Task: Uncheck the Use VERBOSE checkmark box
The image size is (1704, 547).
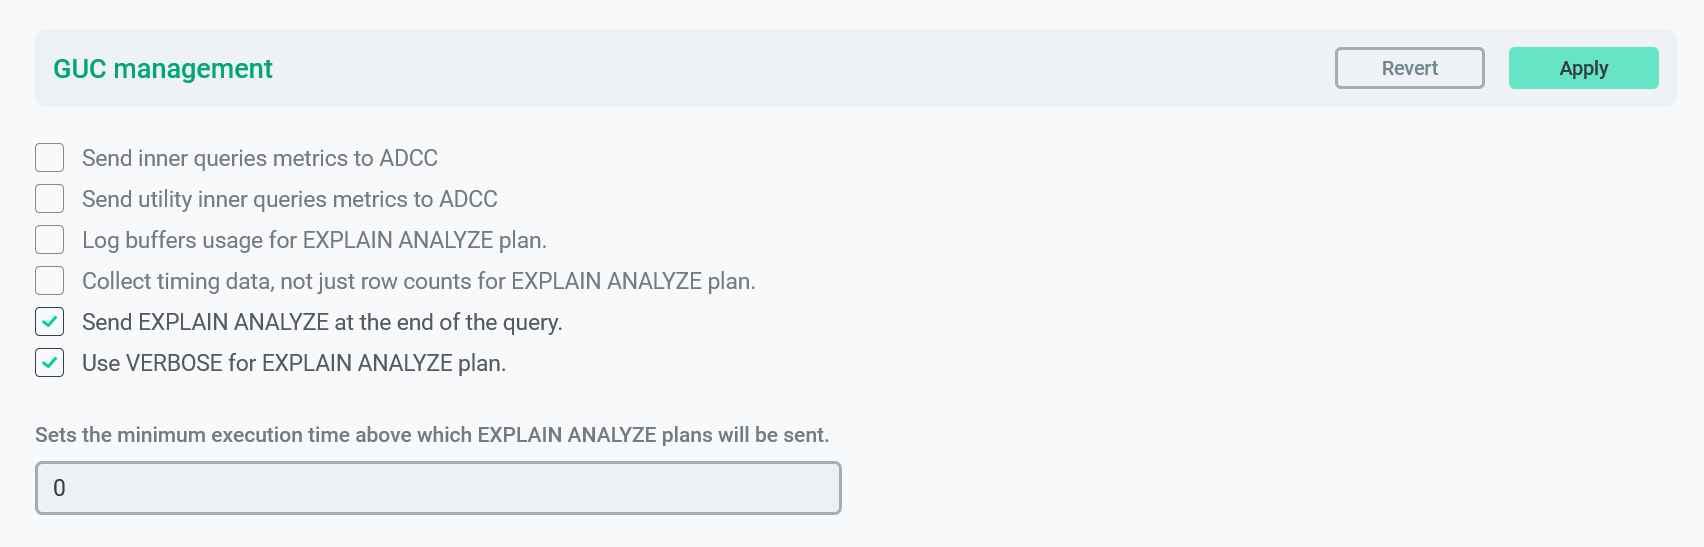Action: [x=49, y=363]
